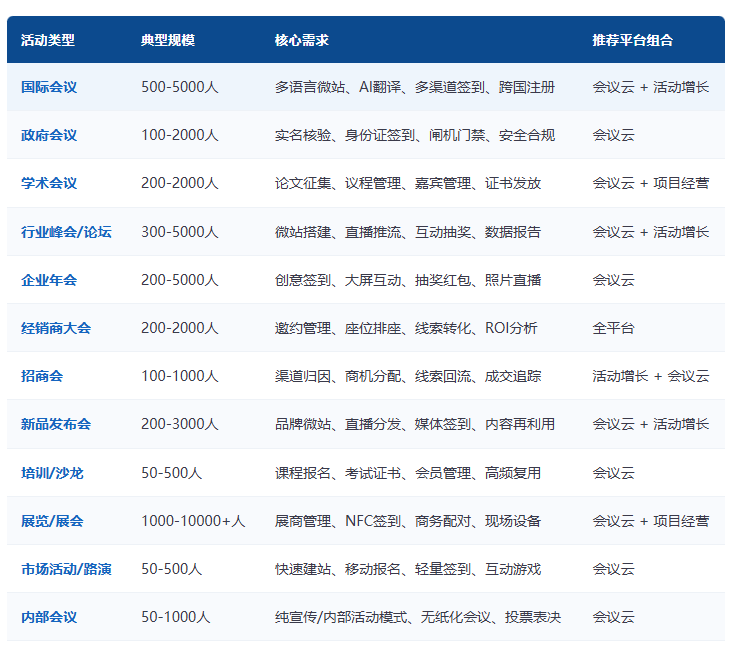Viewport: 747px width, 651px height.
Task: Click the 300-5000人 scale cell
Action: pyautogui.click(x=180, y=232)
